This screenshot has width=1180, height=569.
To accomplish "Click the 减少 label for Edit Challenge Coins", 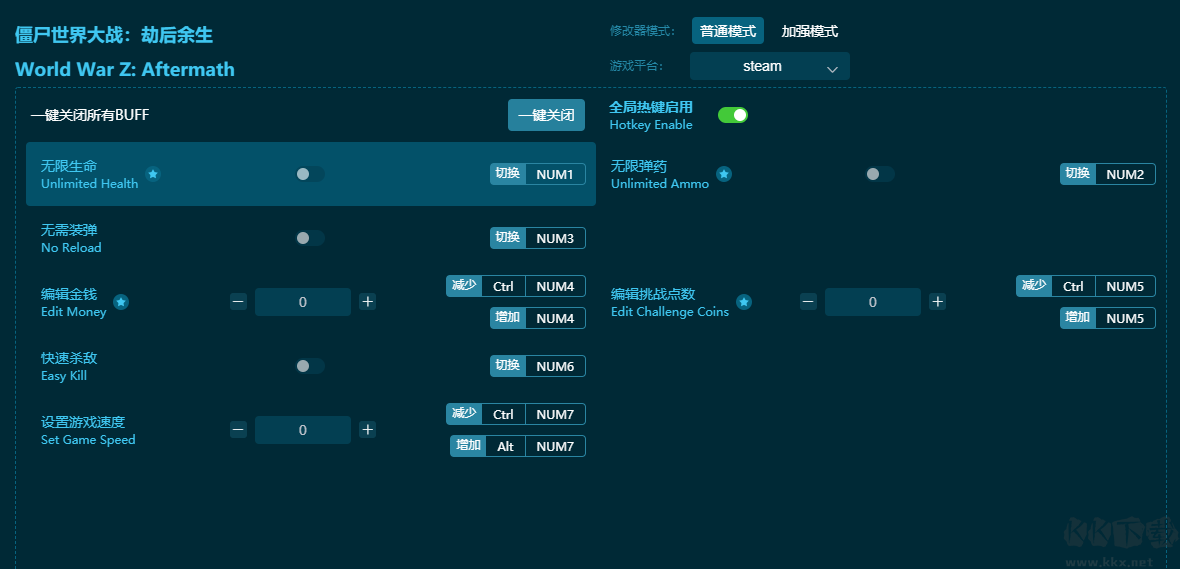I will [1034, 286].
